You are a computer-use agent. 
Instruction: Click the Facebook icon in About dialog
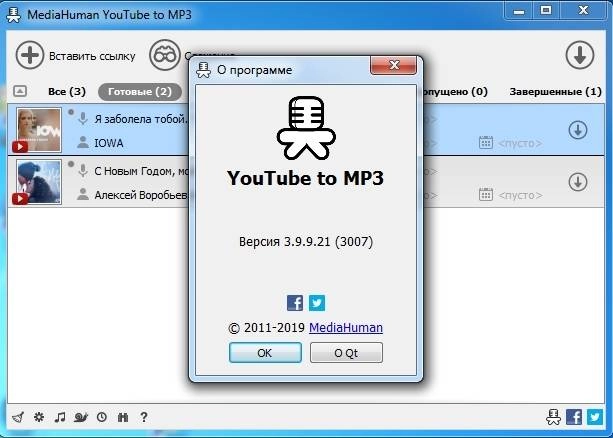(295, 303)
